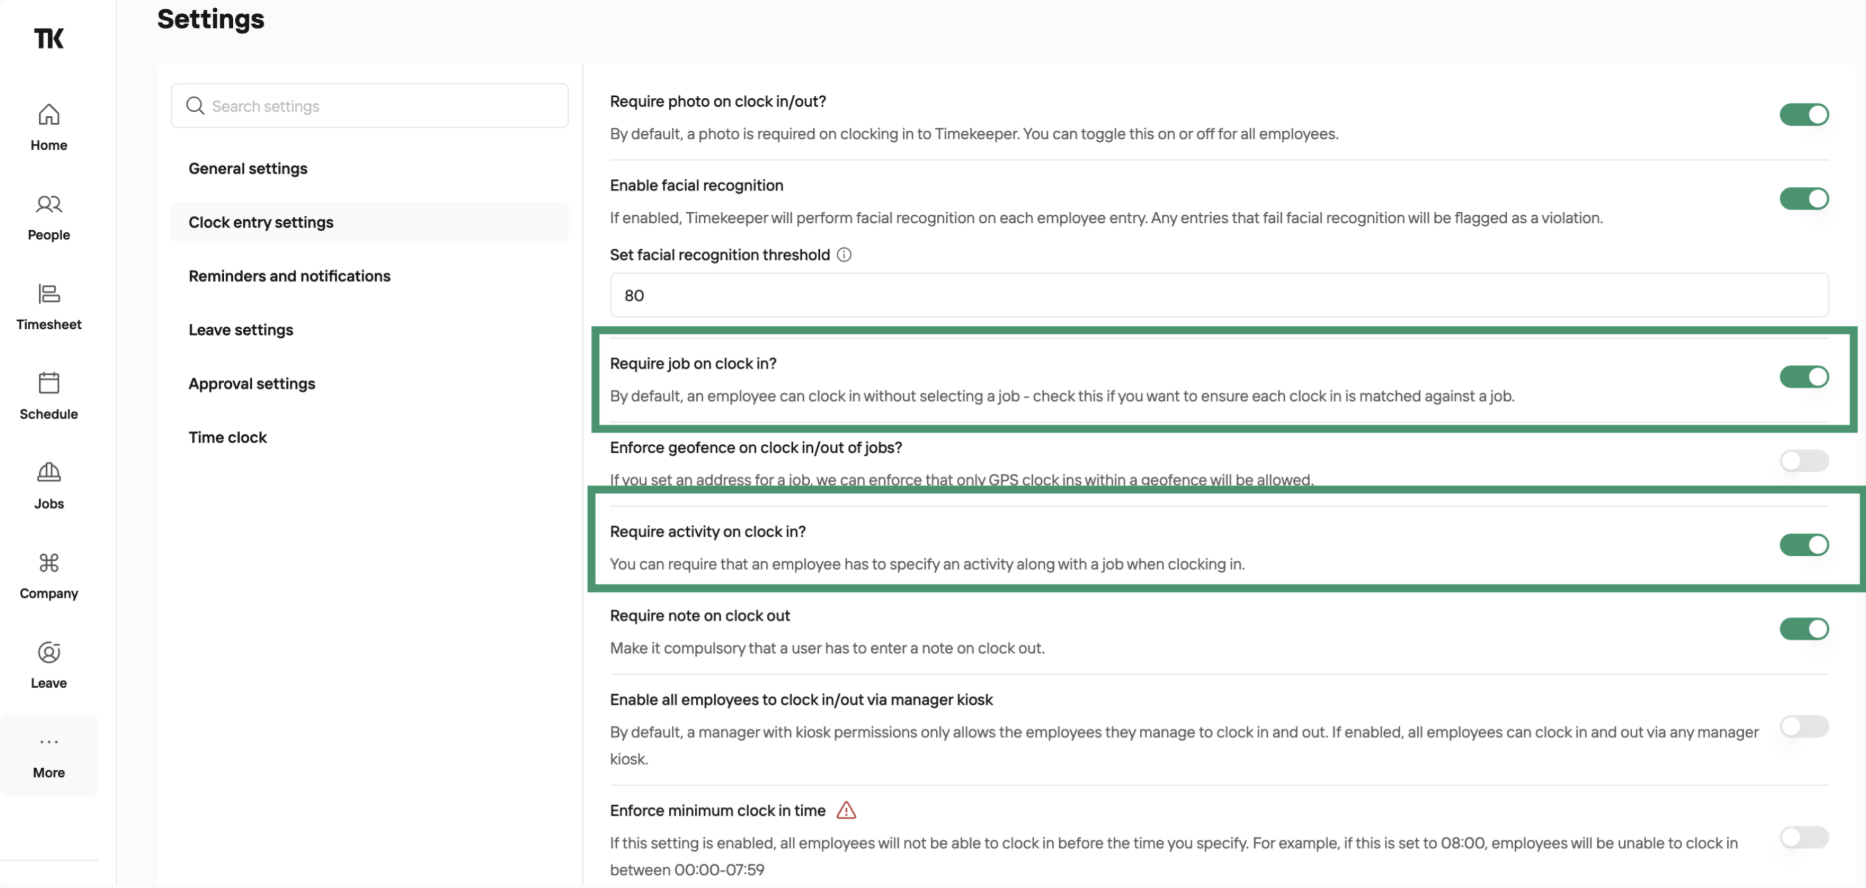Click the minimum clock in warning icon
The width and height of the screenshot is (1866, 888).
click(x=846, y=810)
